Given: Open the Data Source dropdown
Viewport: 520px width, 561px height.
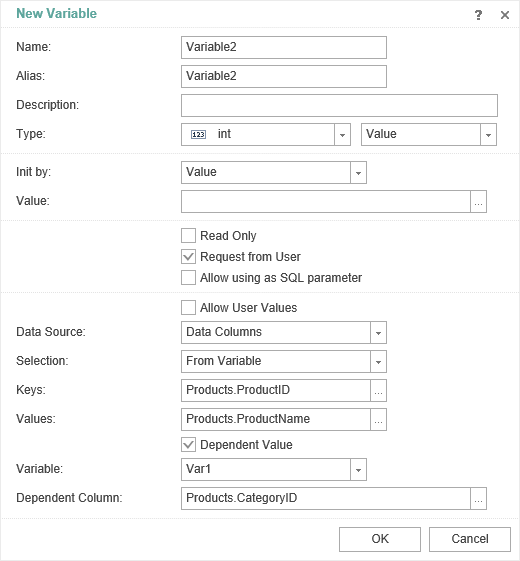Looking at the screenshot, I should pos(378,332).
